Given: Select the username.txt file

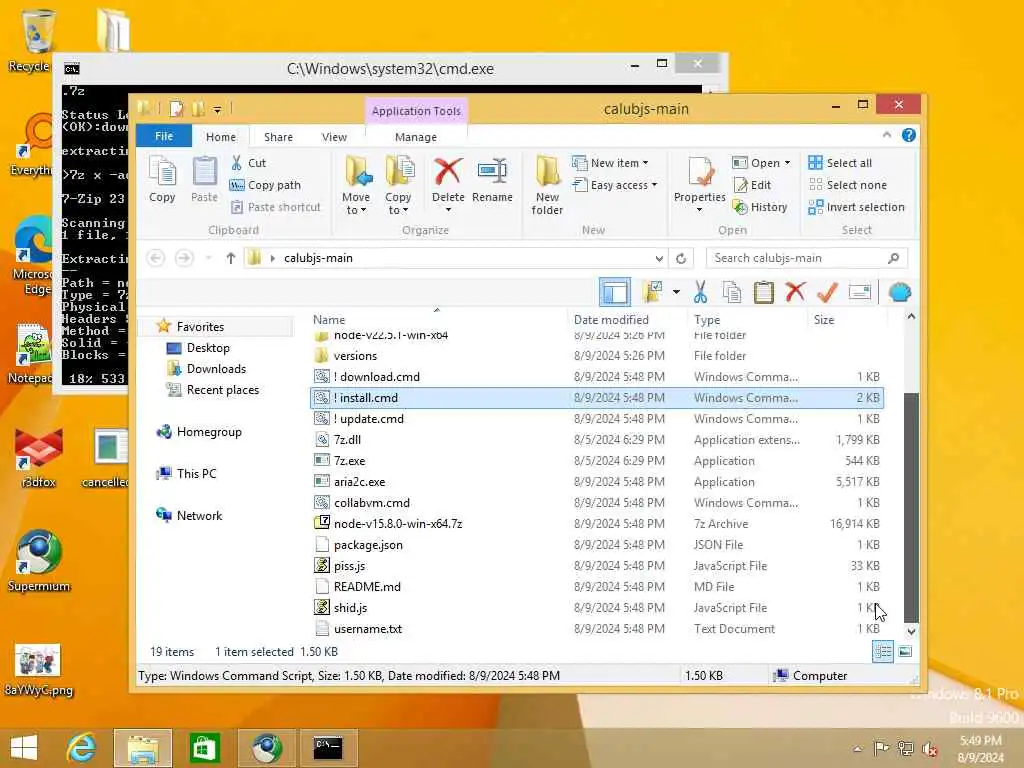Looking at the screenshot, I should click(597, 628).
